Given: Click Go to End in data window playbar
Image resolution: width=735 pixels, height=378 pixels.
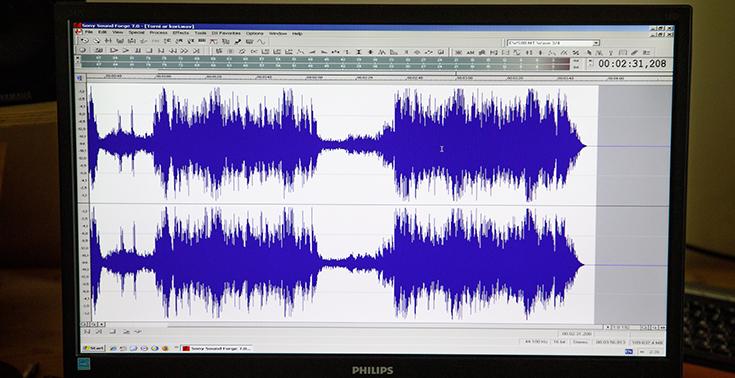Looking at the screenshot, I should (99, 332).
